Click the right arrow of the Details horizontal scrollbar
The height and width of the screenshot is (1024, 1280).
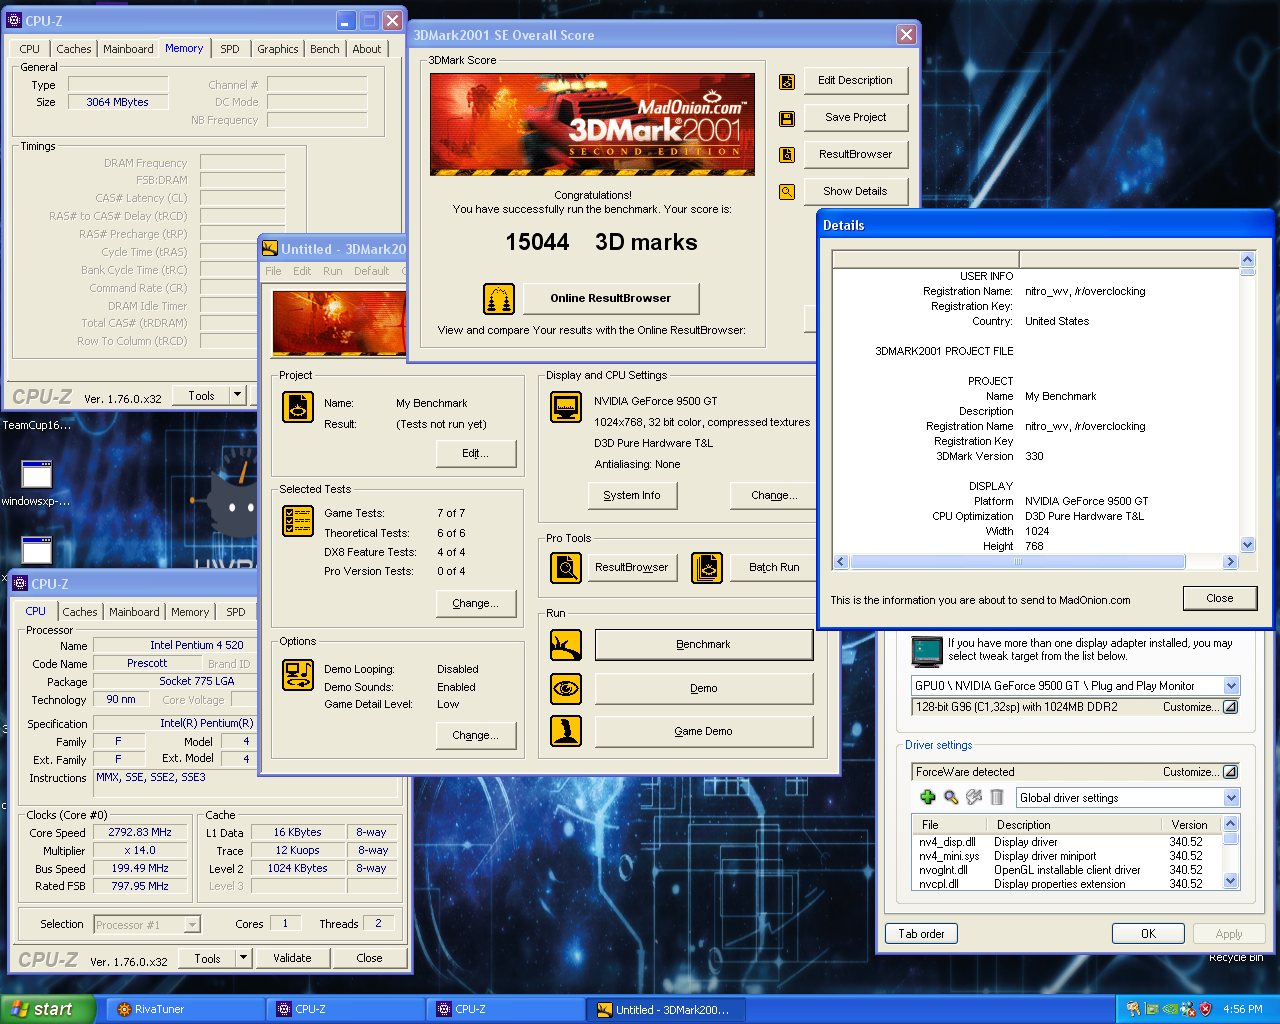tap(1230, 562)
